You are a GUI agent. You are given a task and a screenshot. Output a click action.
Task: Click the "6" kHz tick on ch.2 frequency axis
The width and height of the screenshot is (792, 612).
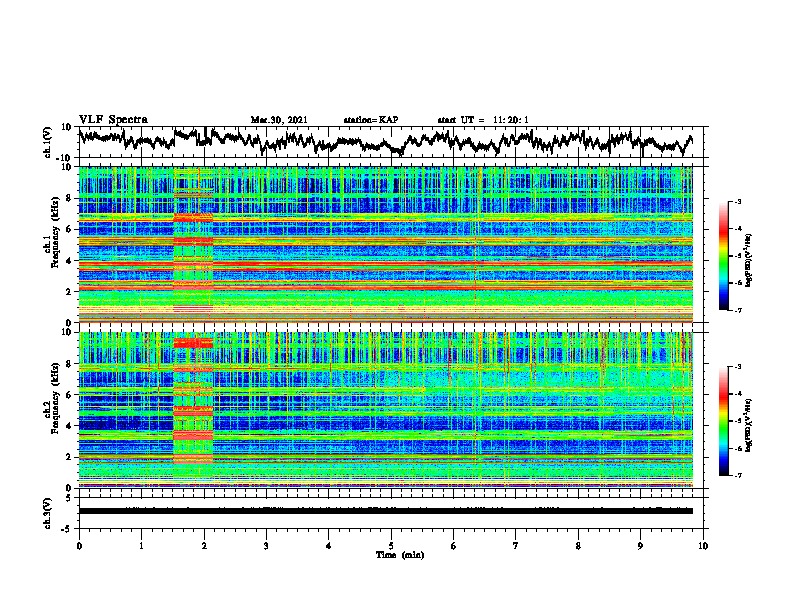point(70,395)
